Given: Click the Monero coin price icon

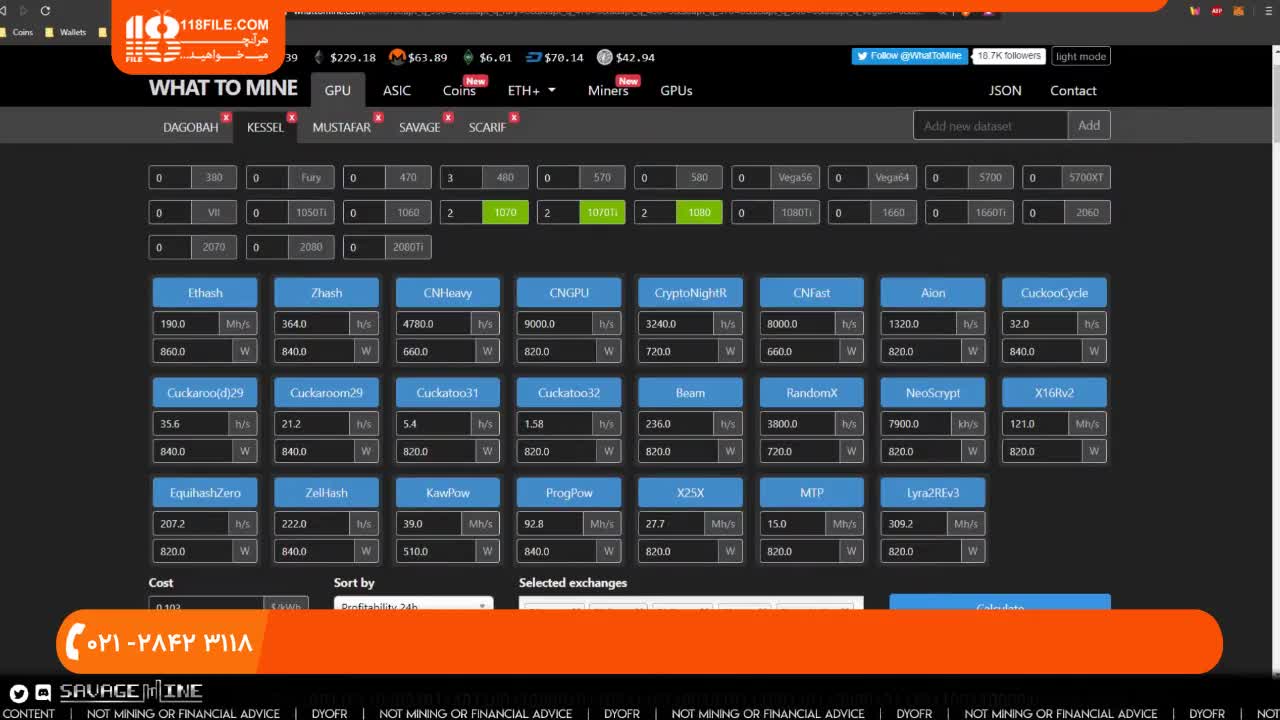Looking at the screenshot, I should [x=397, y=57].
